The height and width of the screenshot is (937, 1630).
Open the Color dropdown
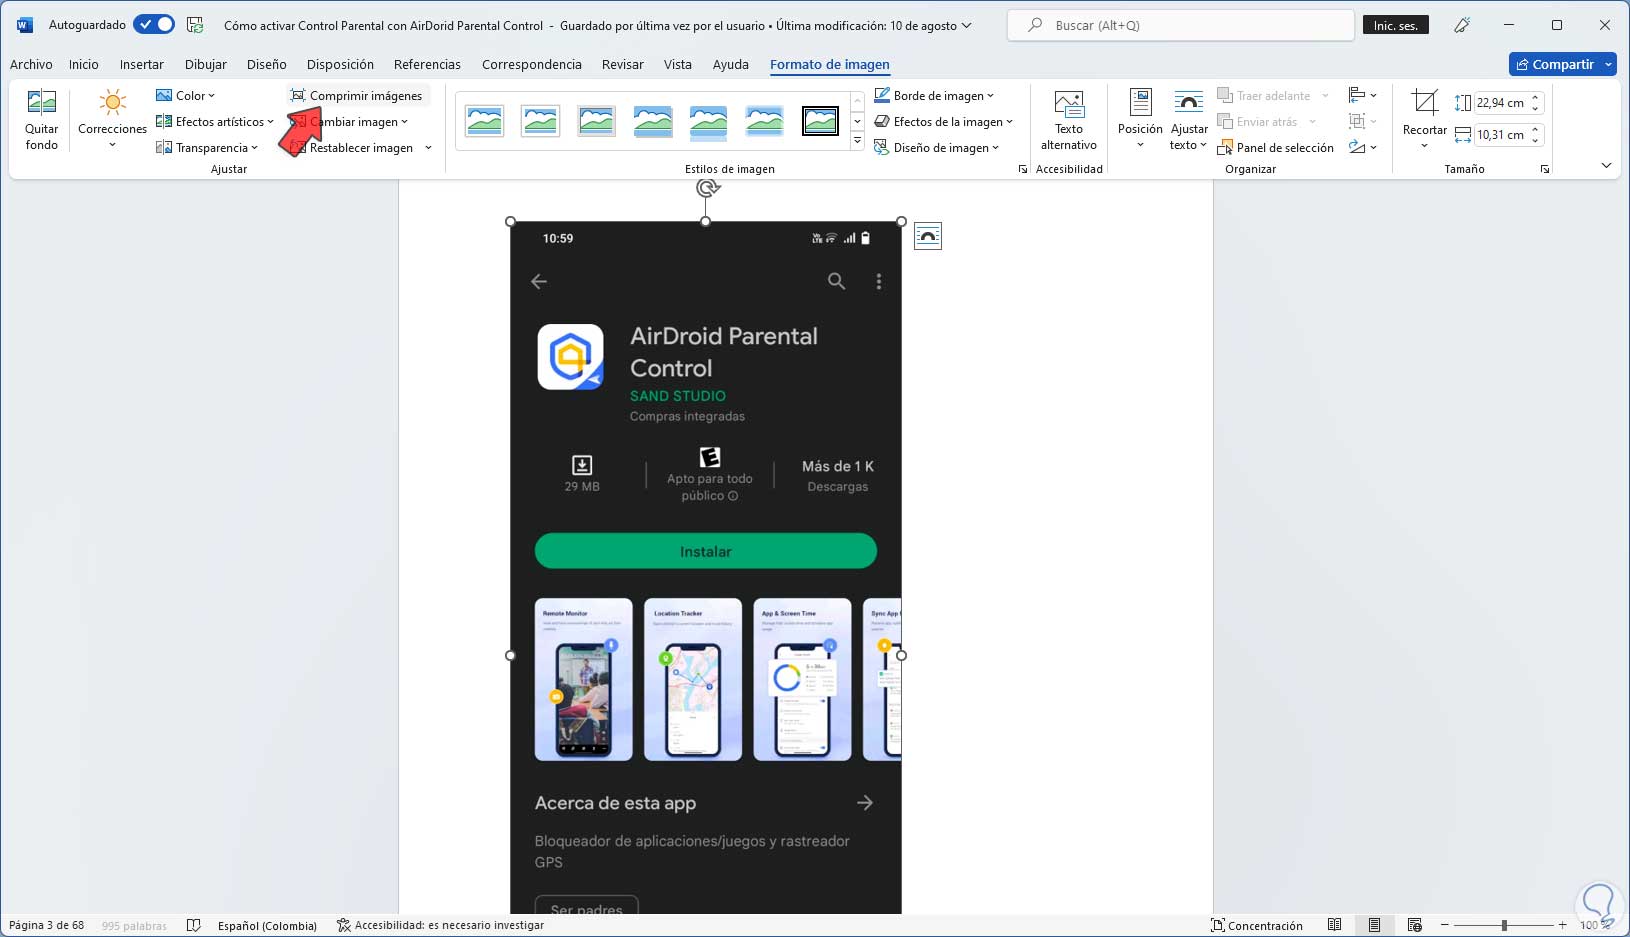186,96
